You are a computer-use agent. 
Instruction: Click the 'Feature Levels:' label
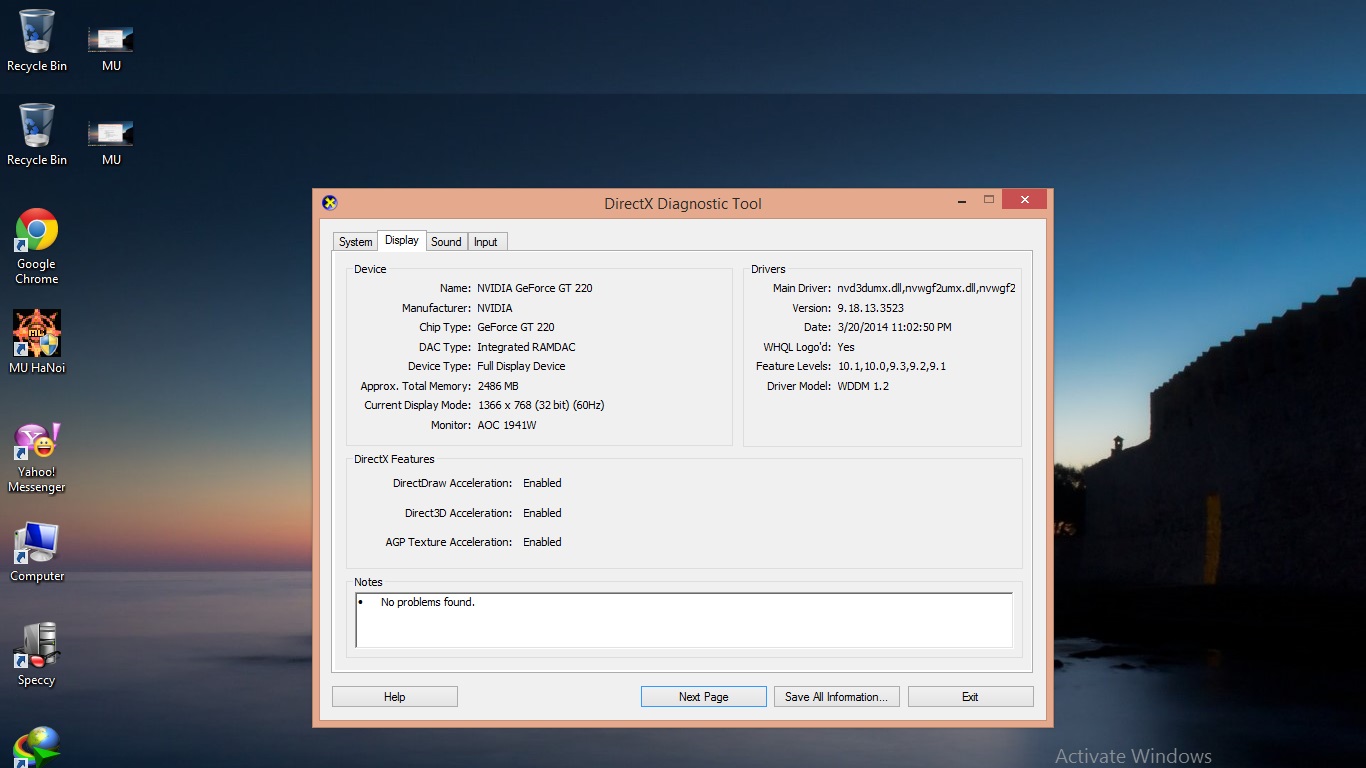tap(793, 366)
